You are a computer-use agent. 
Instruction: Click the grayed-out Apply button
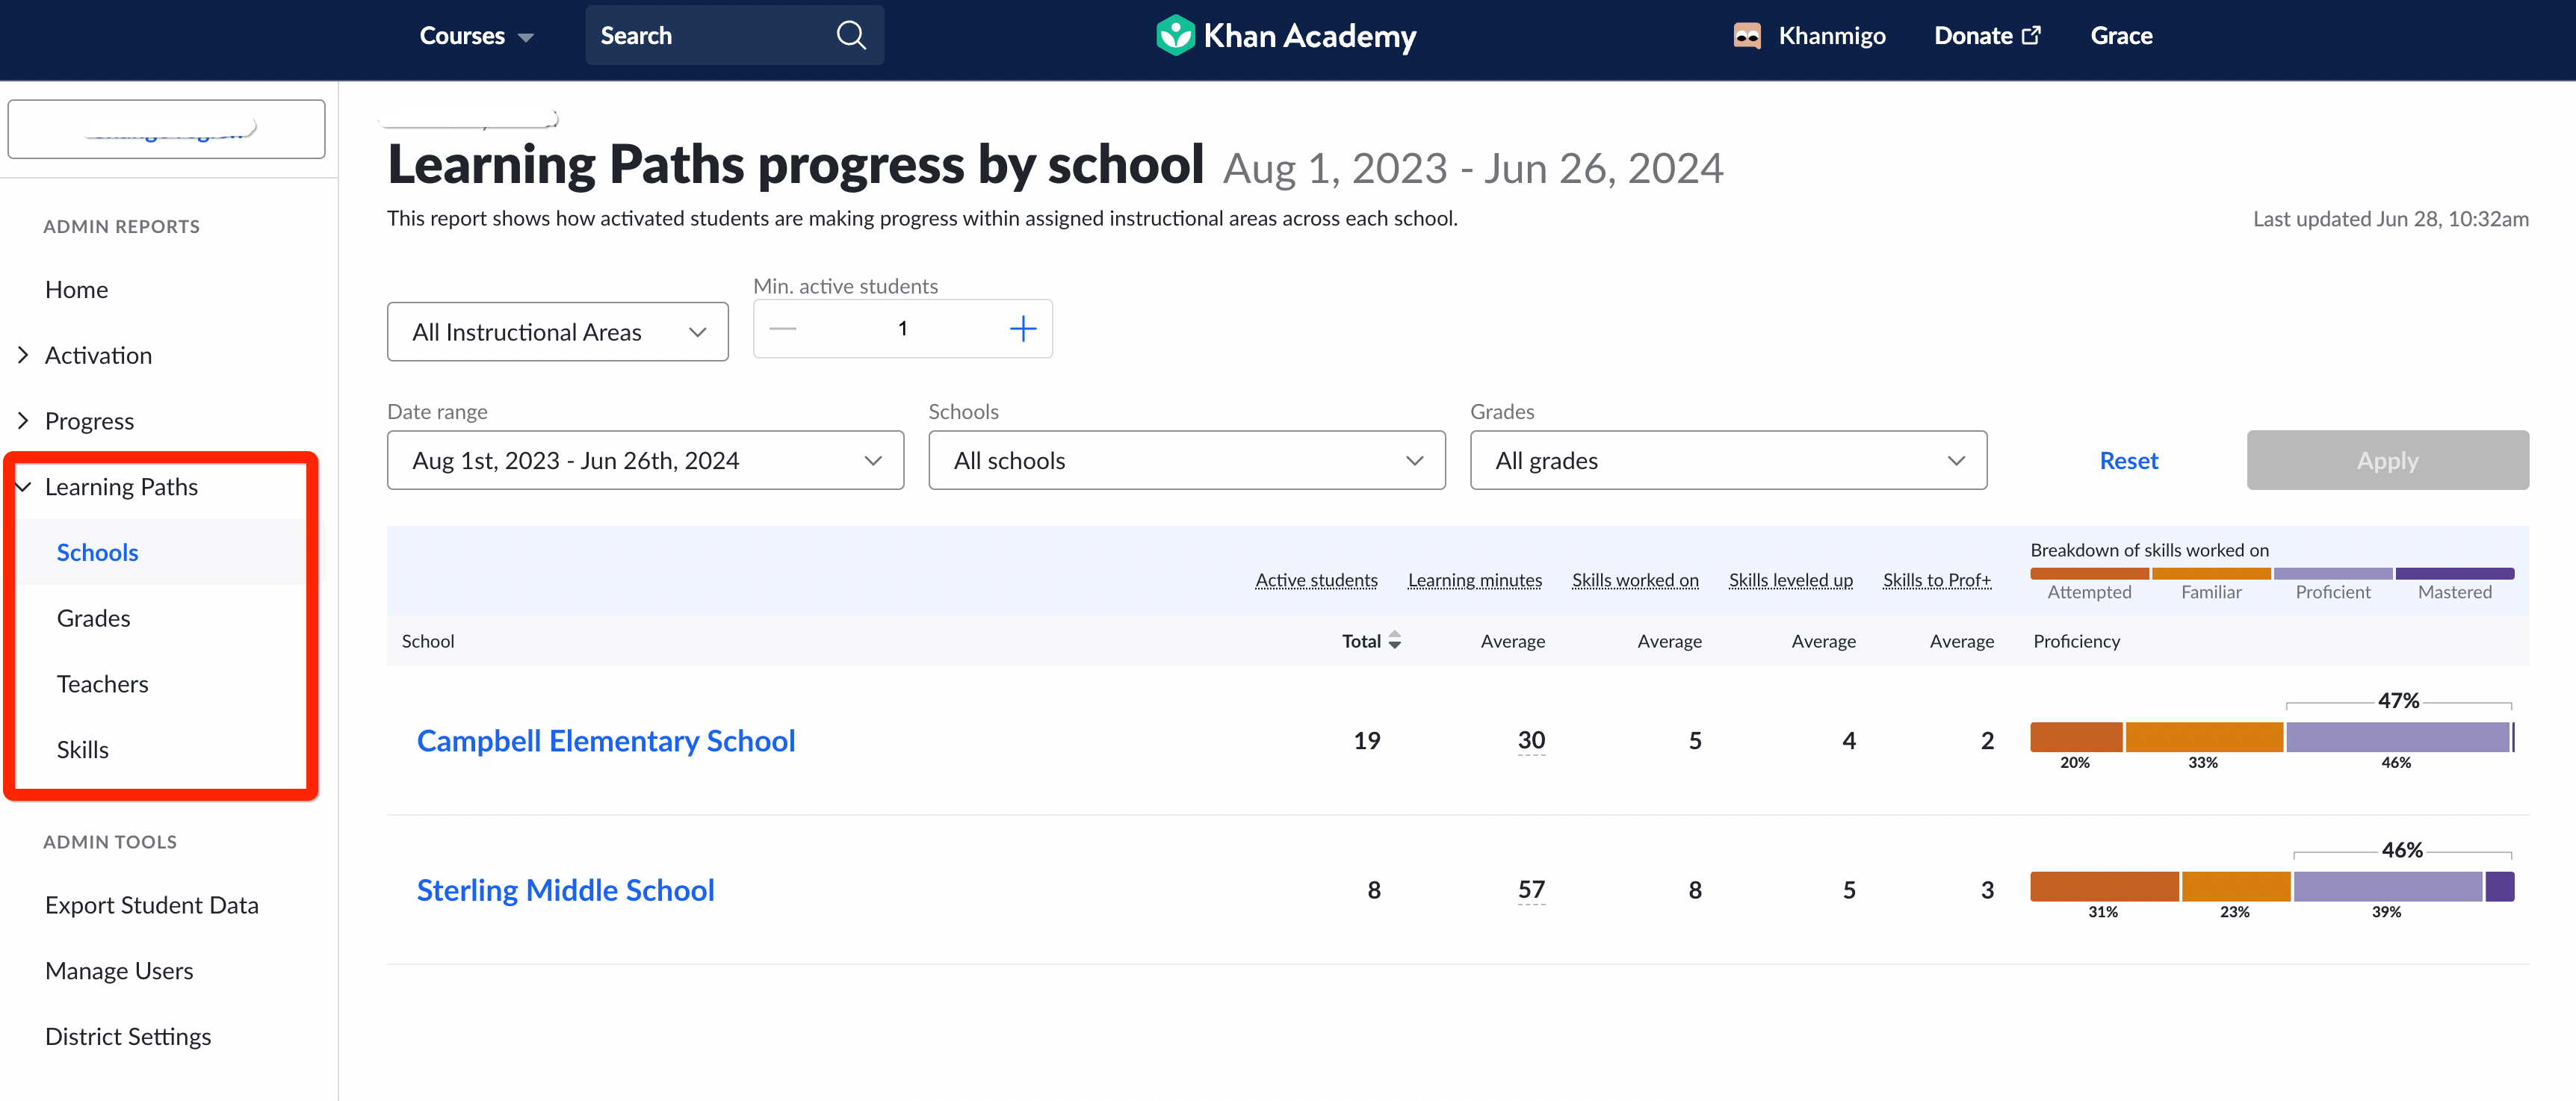(2387, 460)
